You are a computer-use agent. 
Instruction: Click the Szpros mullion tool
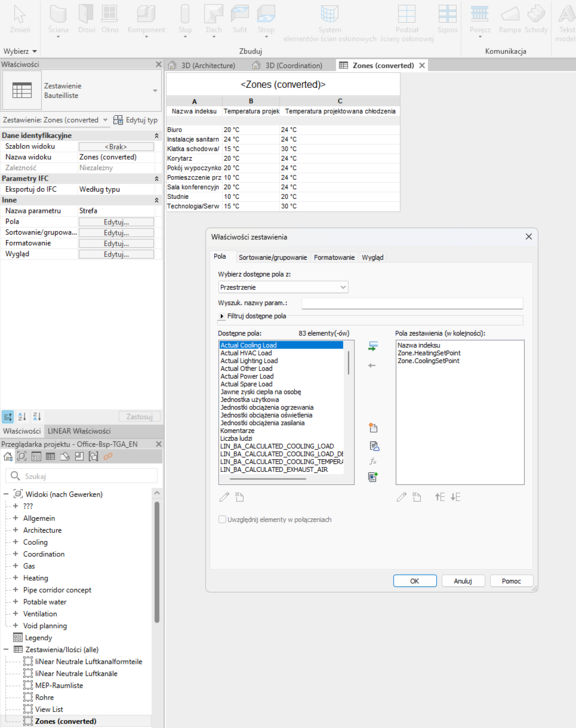(447, 20)
